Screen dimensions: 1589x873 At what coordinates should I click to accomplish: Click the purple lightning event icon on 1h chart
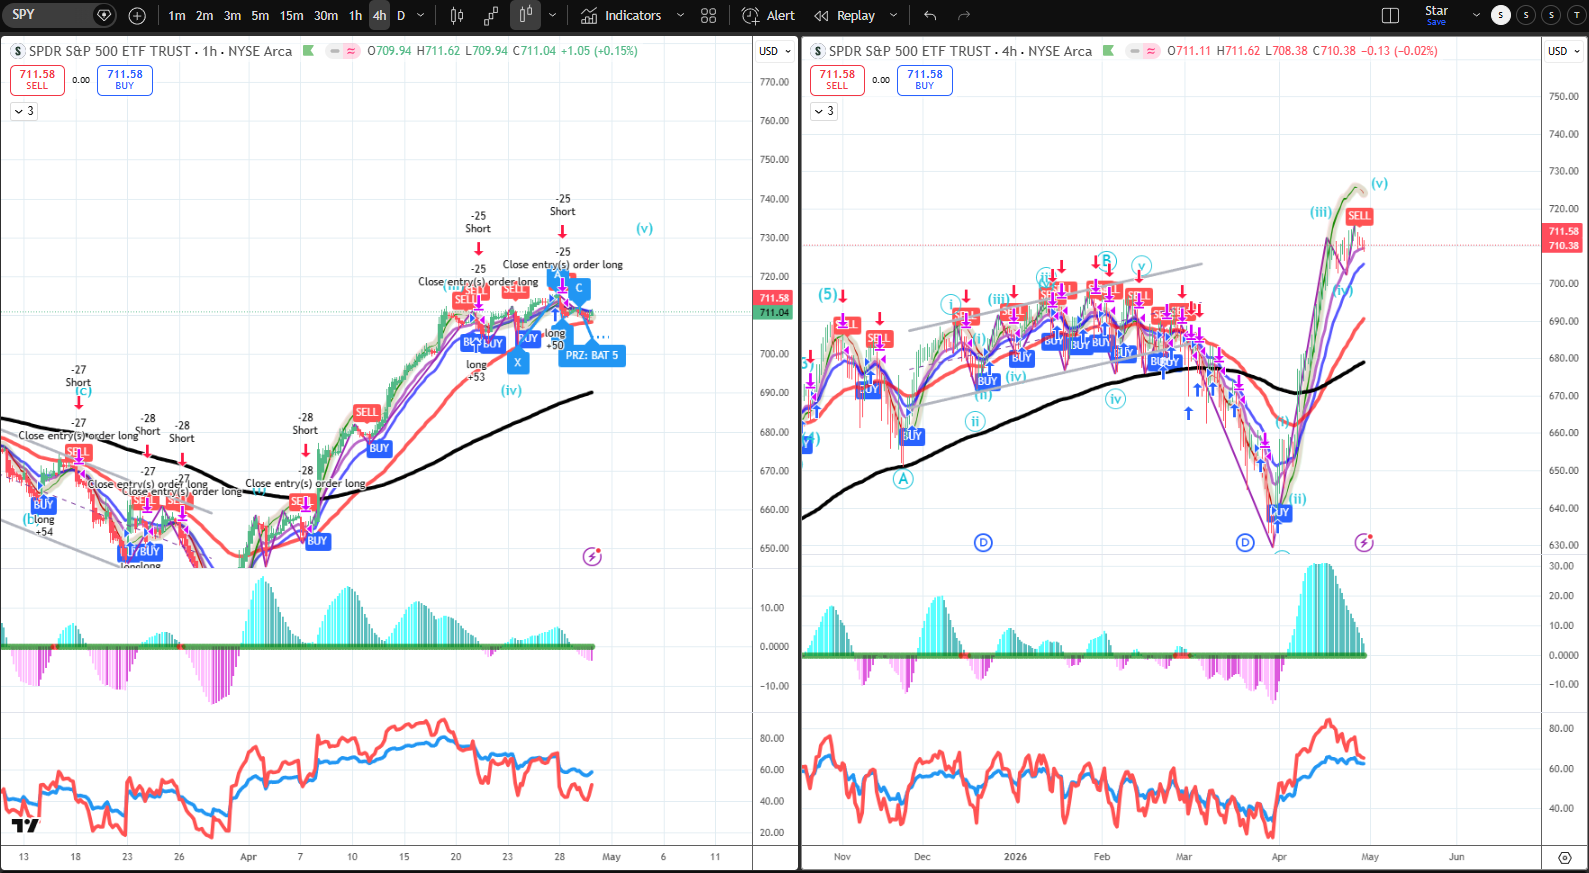(x=592, y=556)
